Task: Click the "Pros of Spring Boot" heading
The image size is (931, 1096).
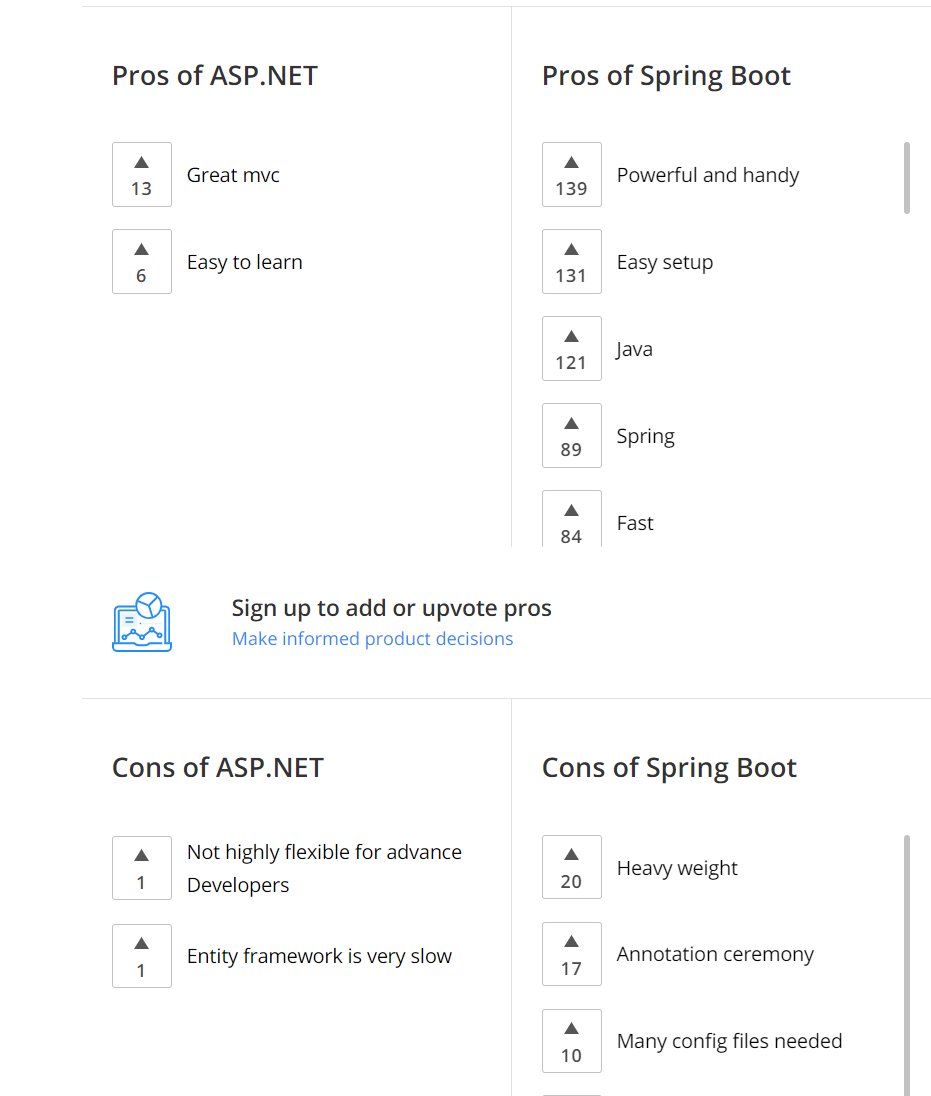Action: 666,76
